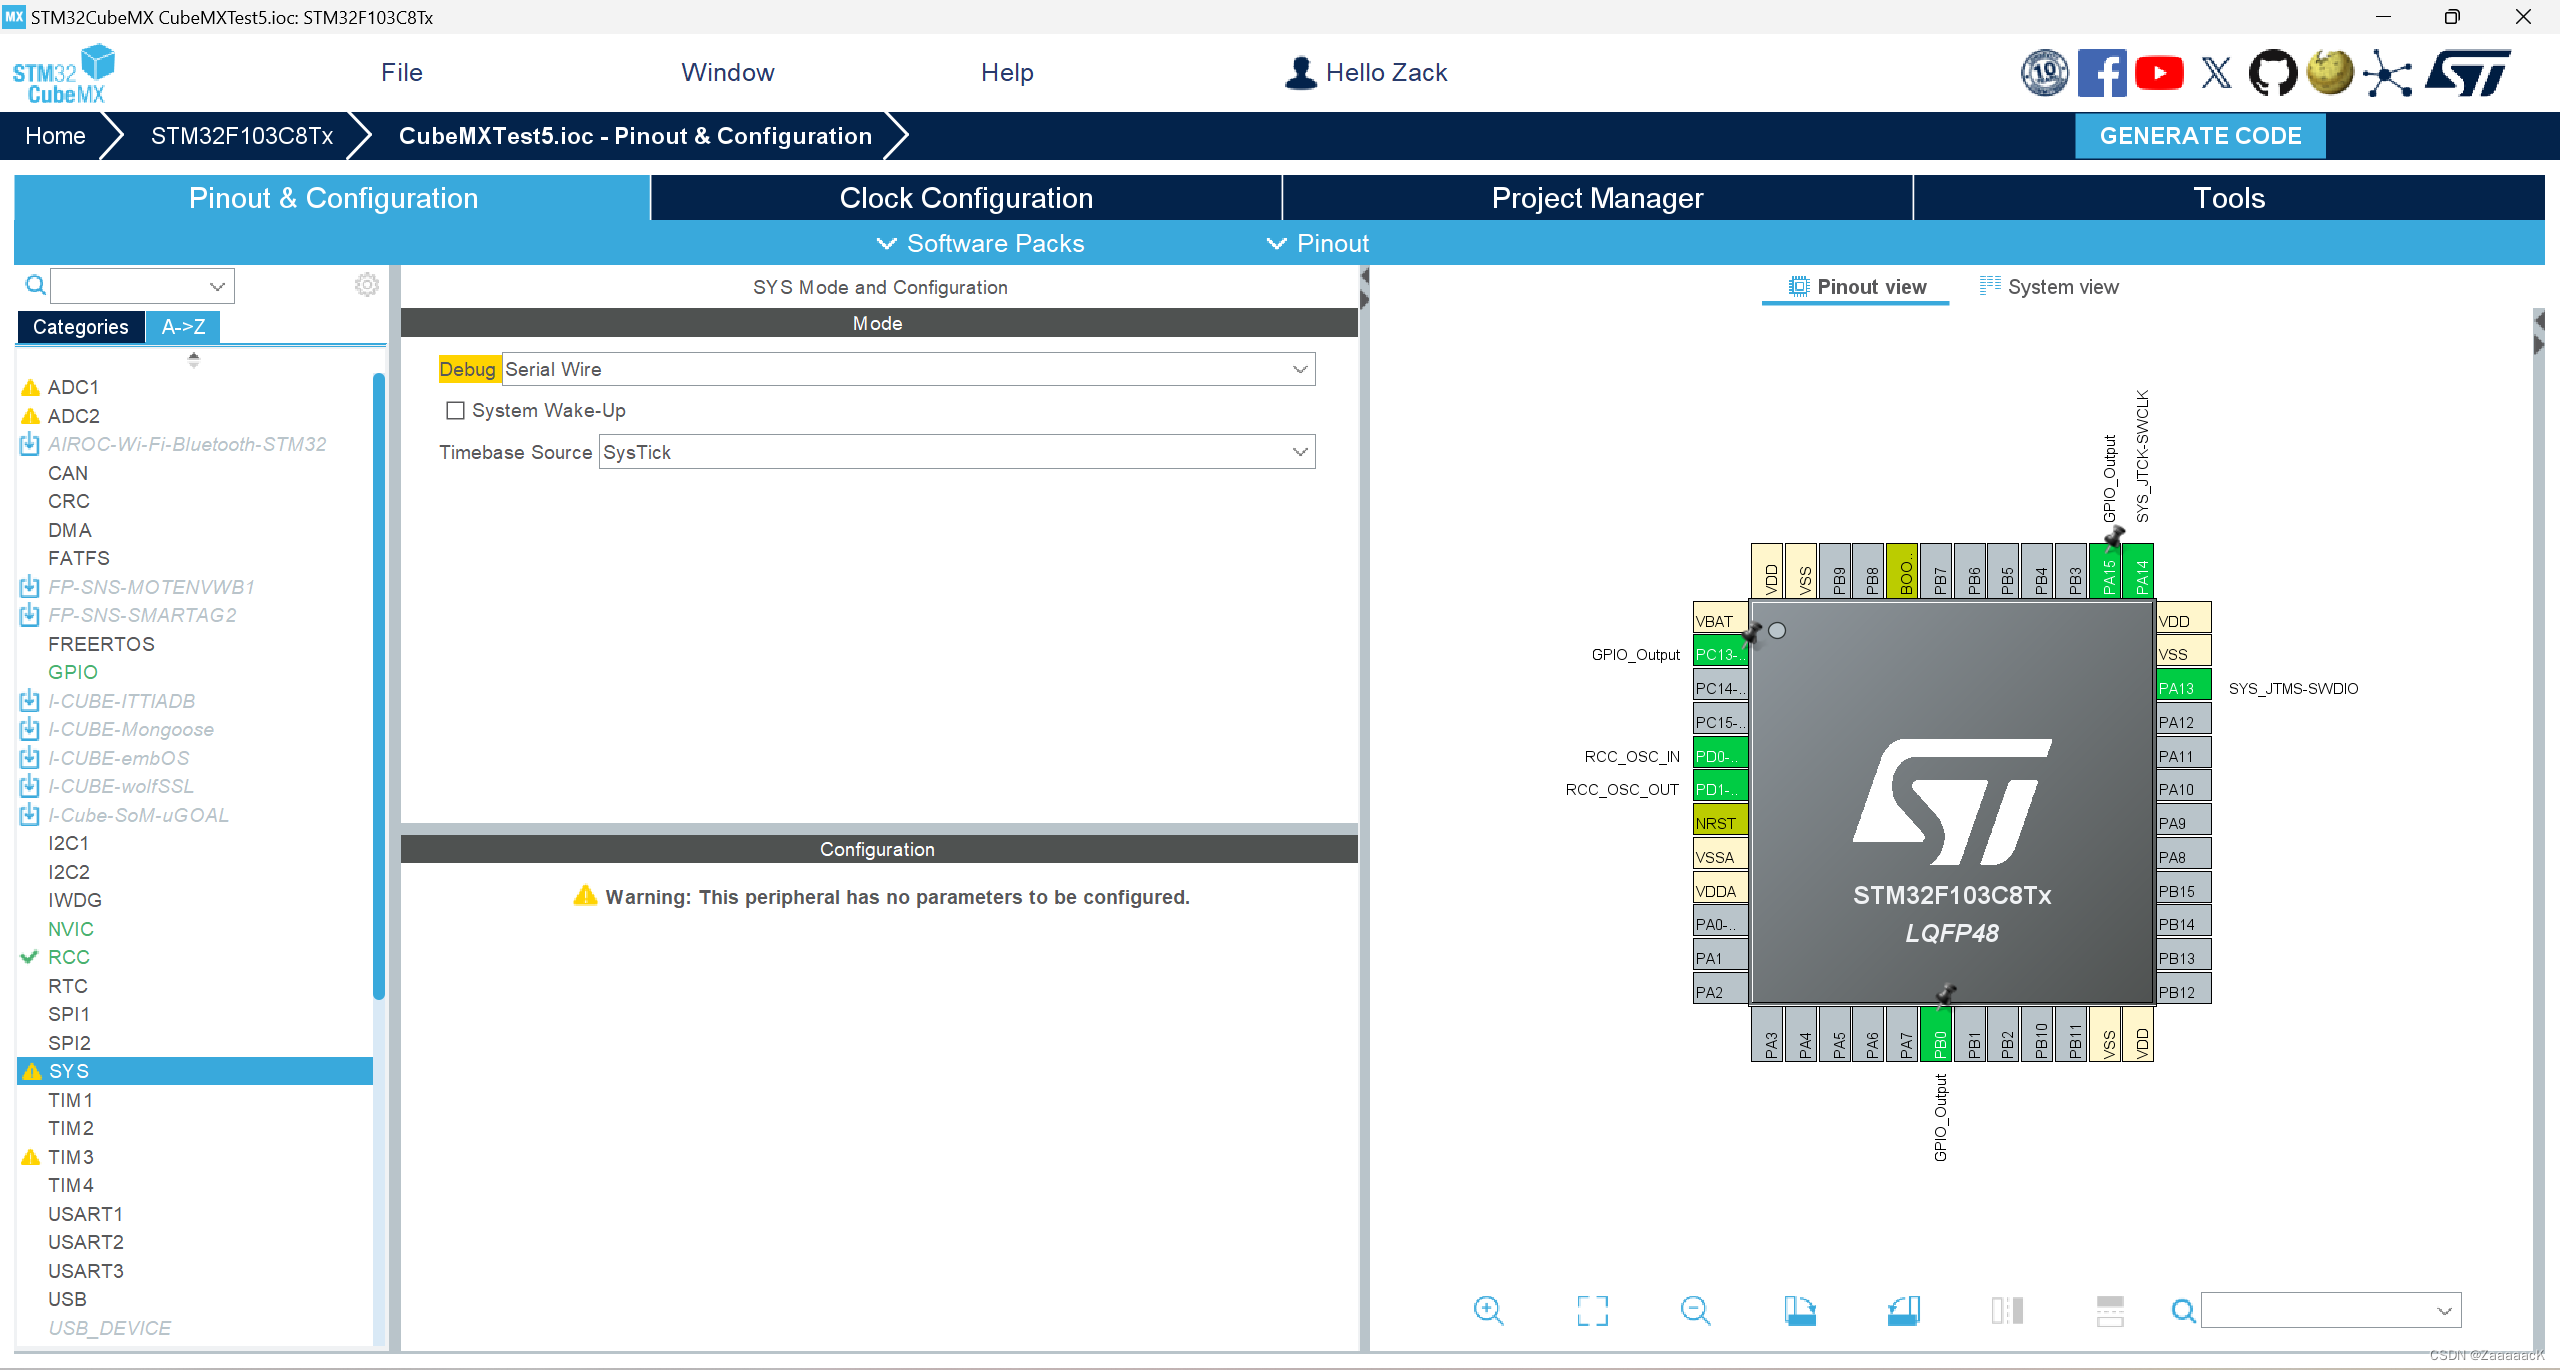Rotate the chip counter-clockwise icon
This screenshot has width=2560, height=1370.
click(x=1903, y=1310)
